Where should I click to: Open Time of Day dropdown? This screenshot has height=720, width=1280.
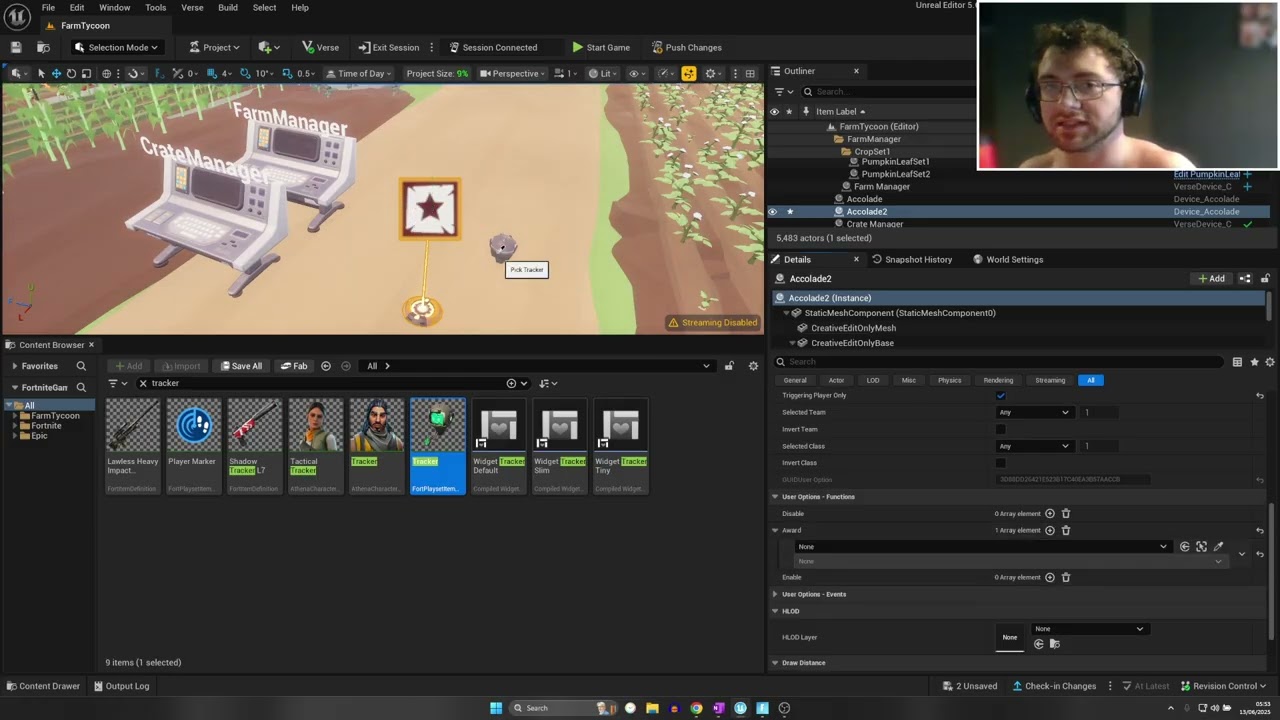pyautogui.click(x=357, y=73)
